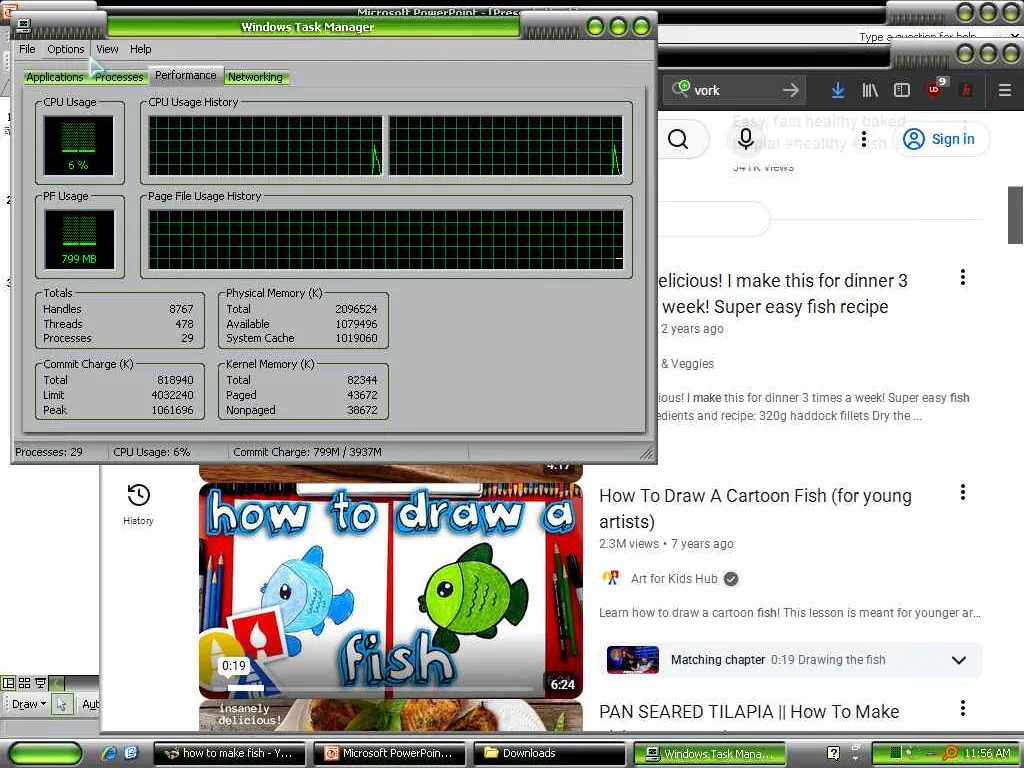The height and width of the screenshot is (768, 1024).
Task: Open the Firefox library icon
Action: [870, 90]
